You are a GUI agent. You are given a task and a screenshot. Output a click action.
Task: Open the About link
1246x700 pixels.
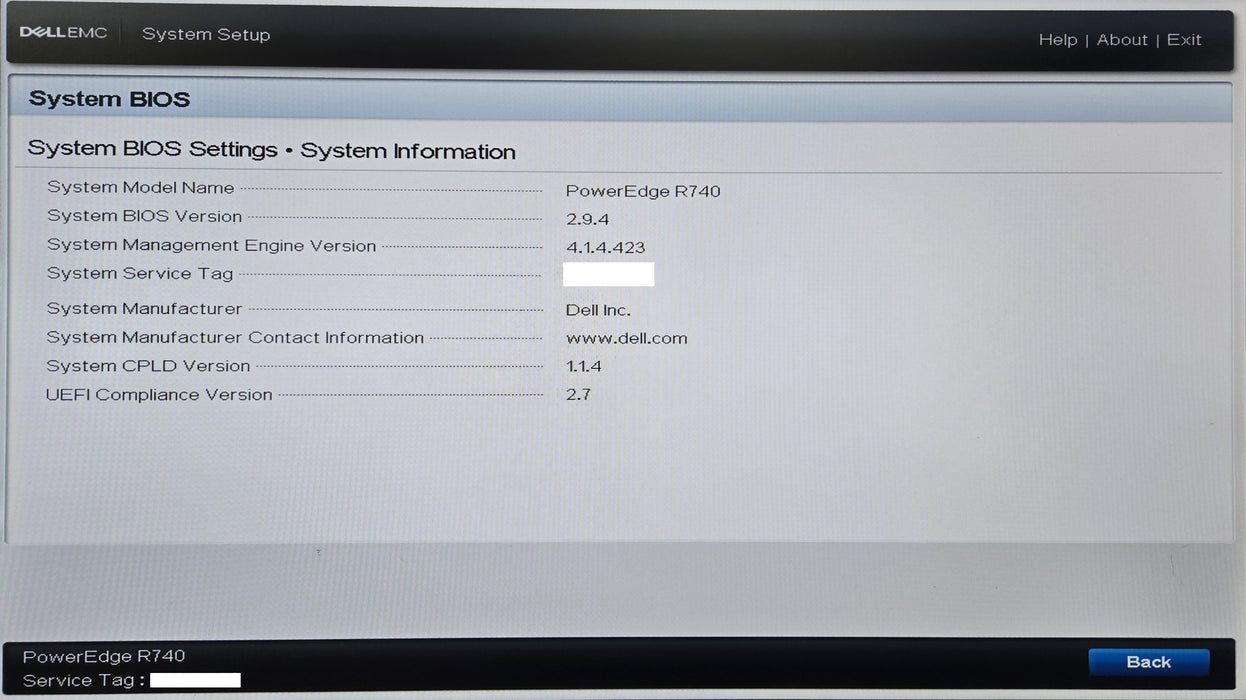[1122, 40]
